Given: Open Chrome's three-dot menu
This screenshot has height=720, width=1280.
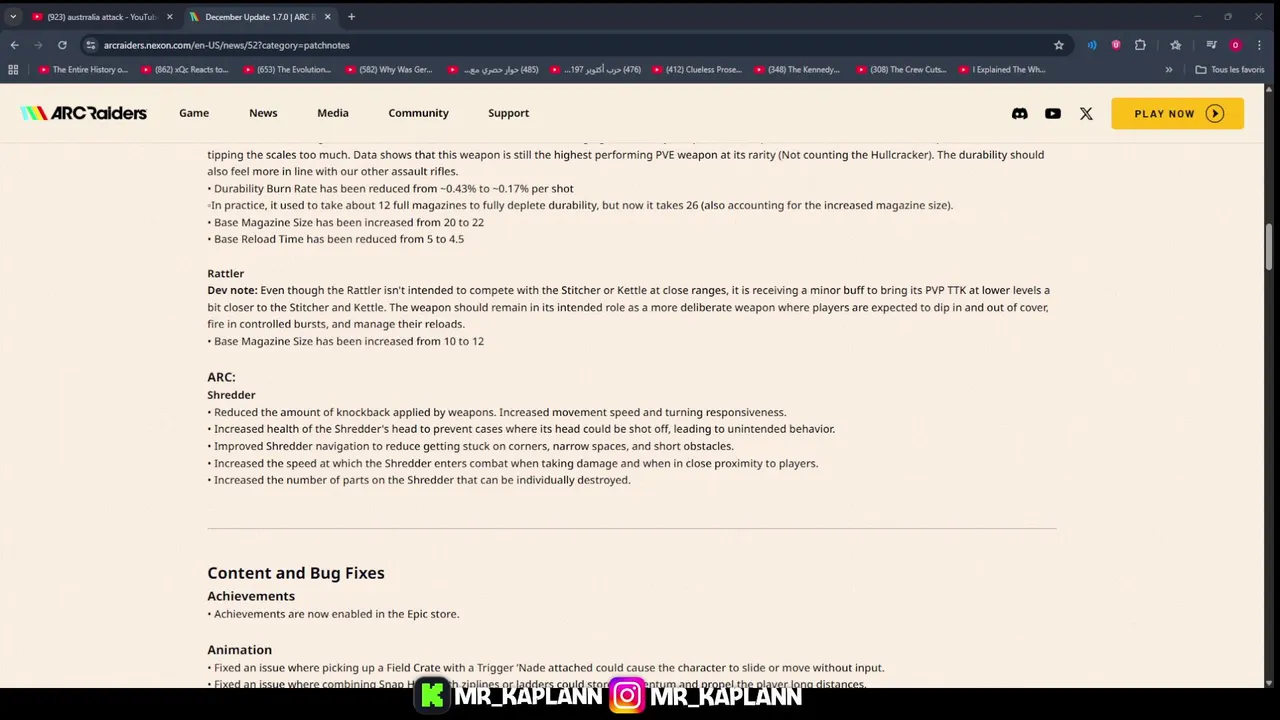Looking at the screenshot, I should (x=1260, y=45).
